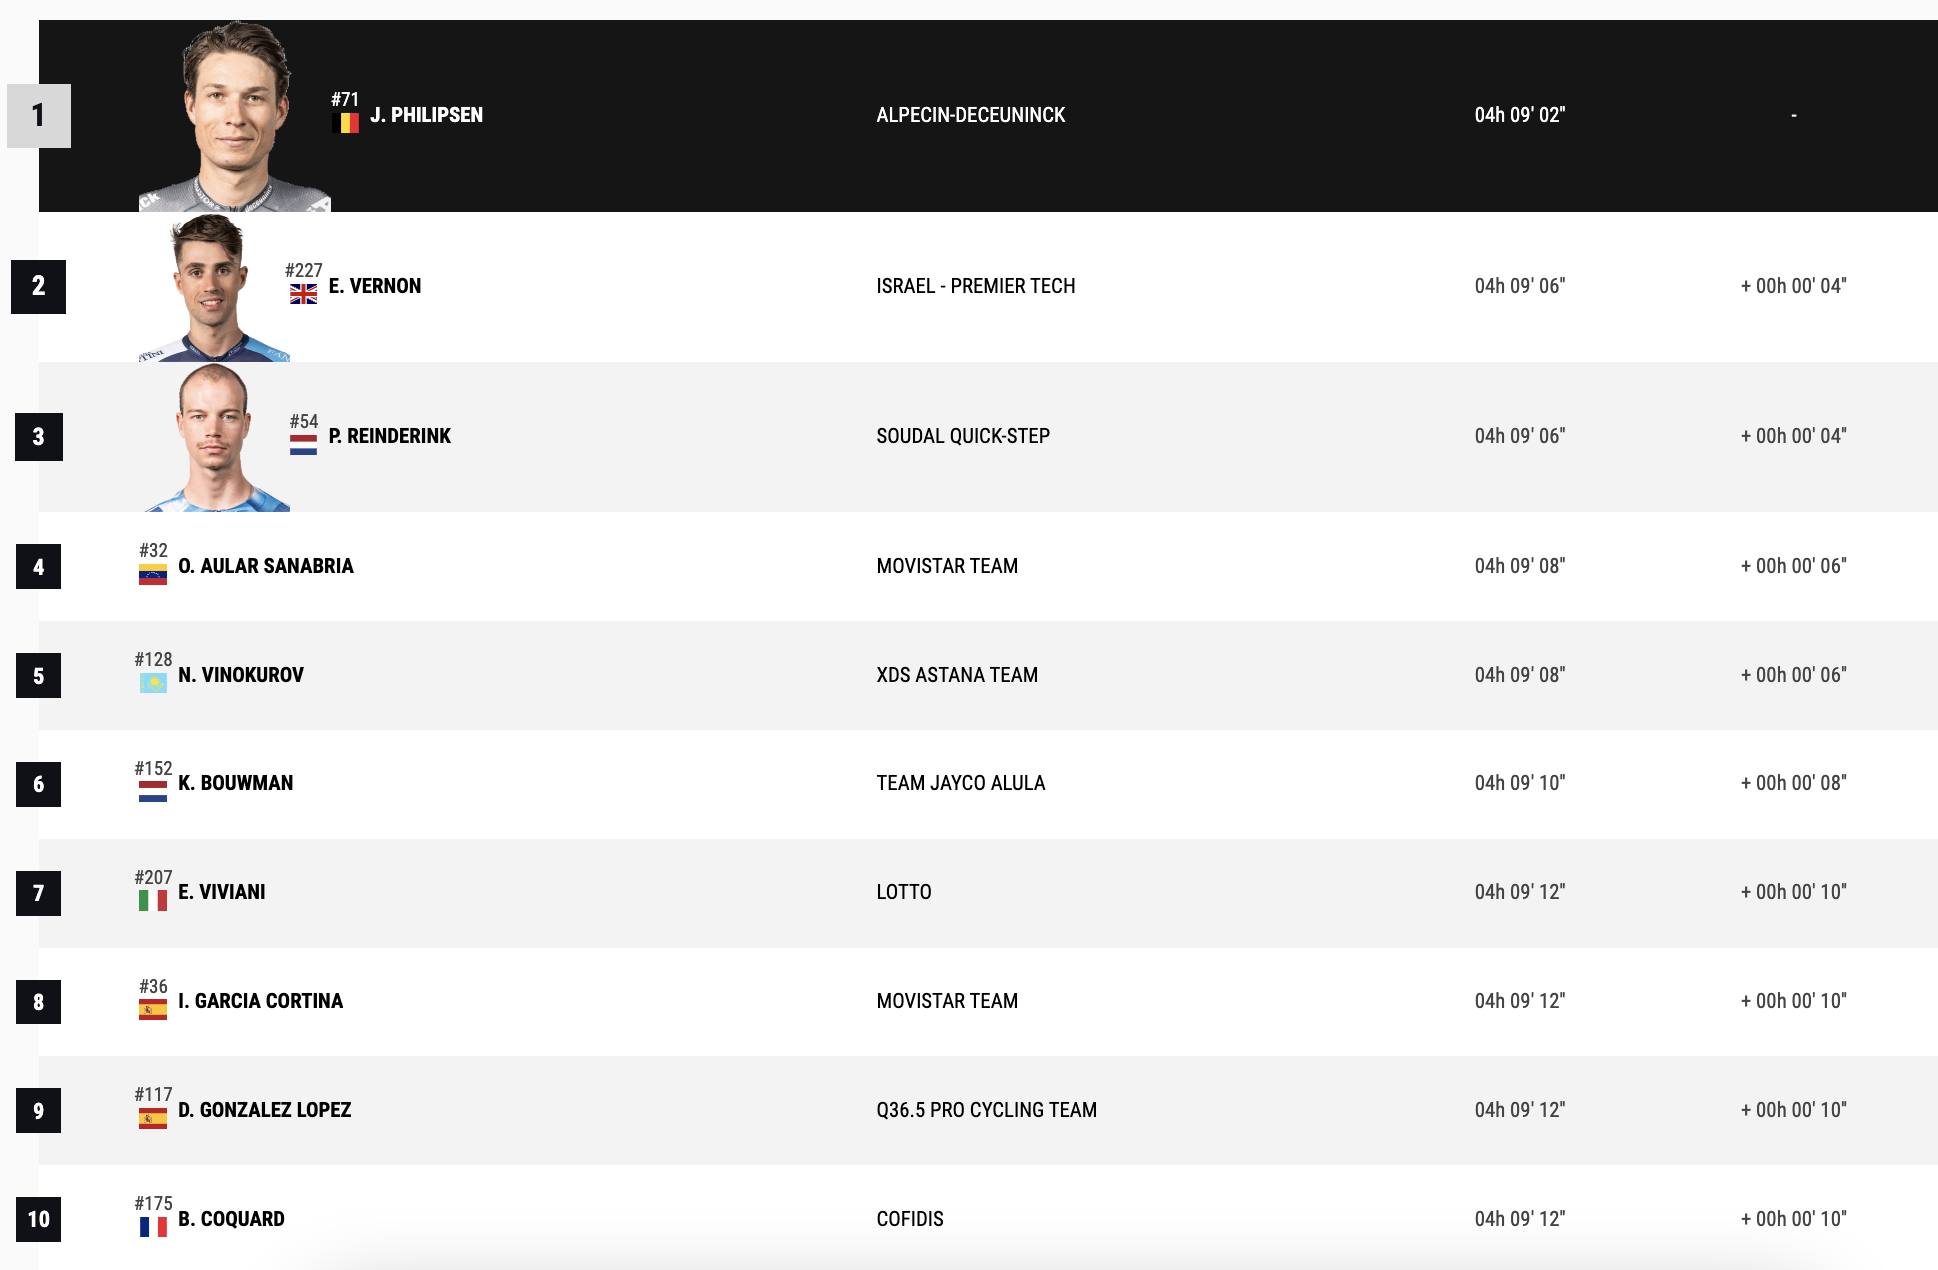
Task: Click the rank 10 position badge
Action: [39, 1219]
